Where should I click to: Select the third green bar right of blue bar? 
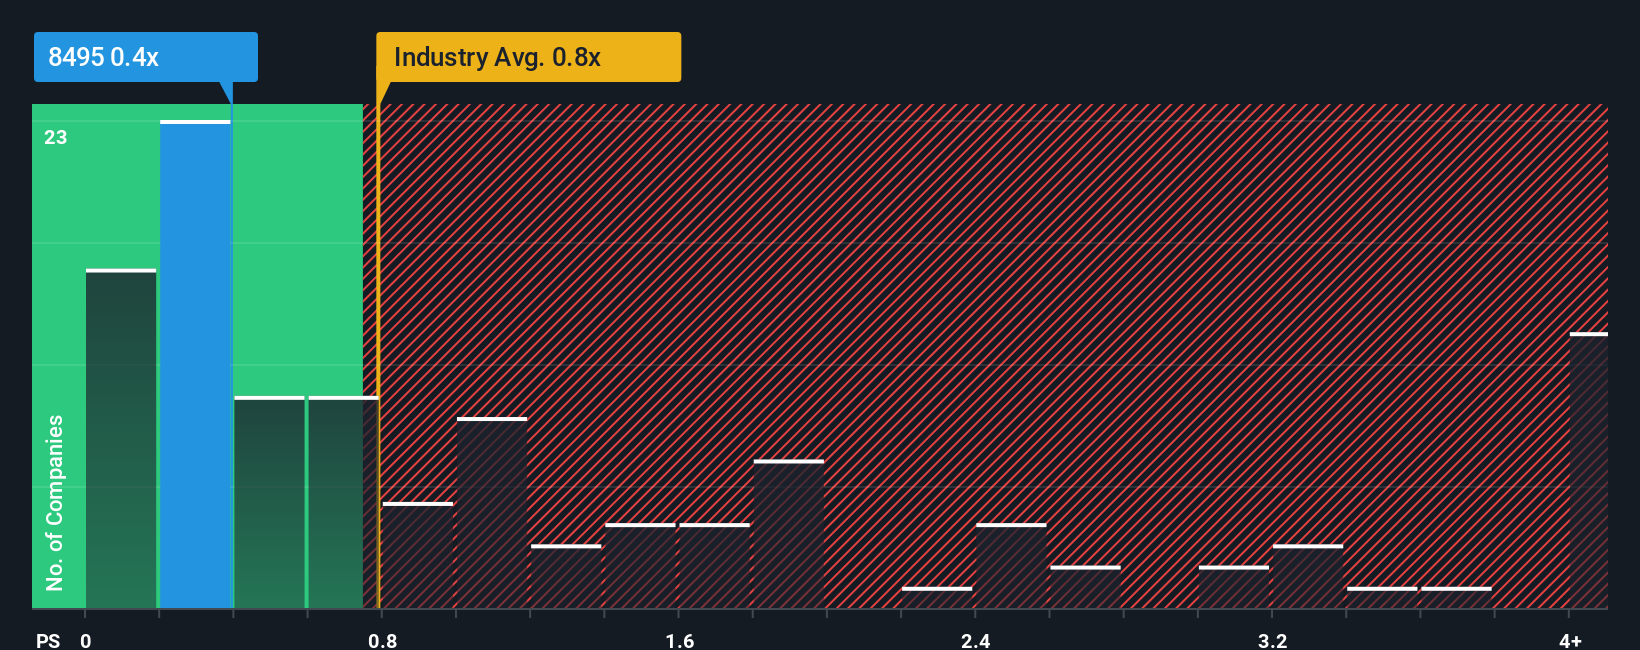[269, 502]
